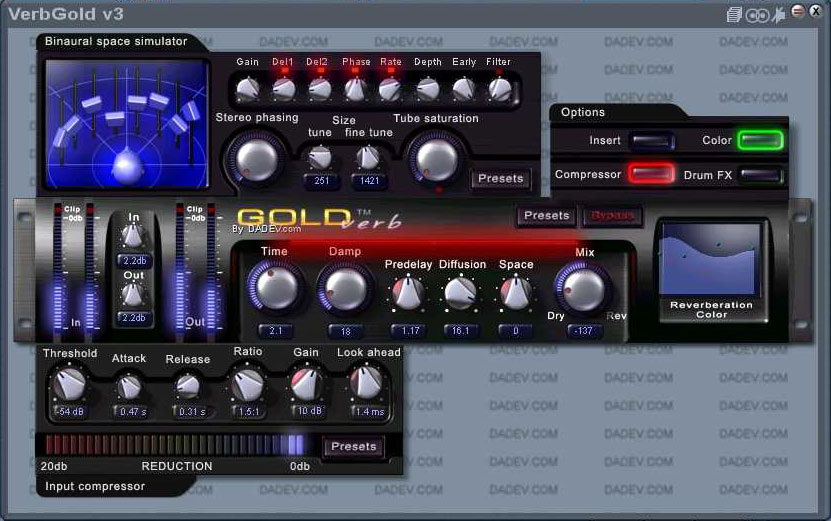The height and width of the screenshot is (521, 831).
Task: Click the linked circles icon in title bar
Action: (x=757, y=15)
